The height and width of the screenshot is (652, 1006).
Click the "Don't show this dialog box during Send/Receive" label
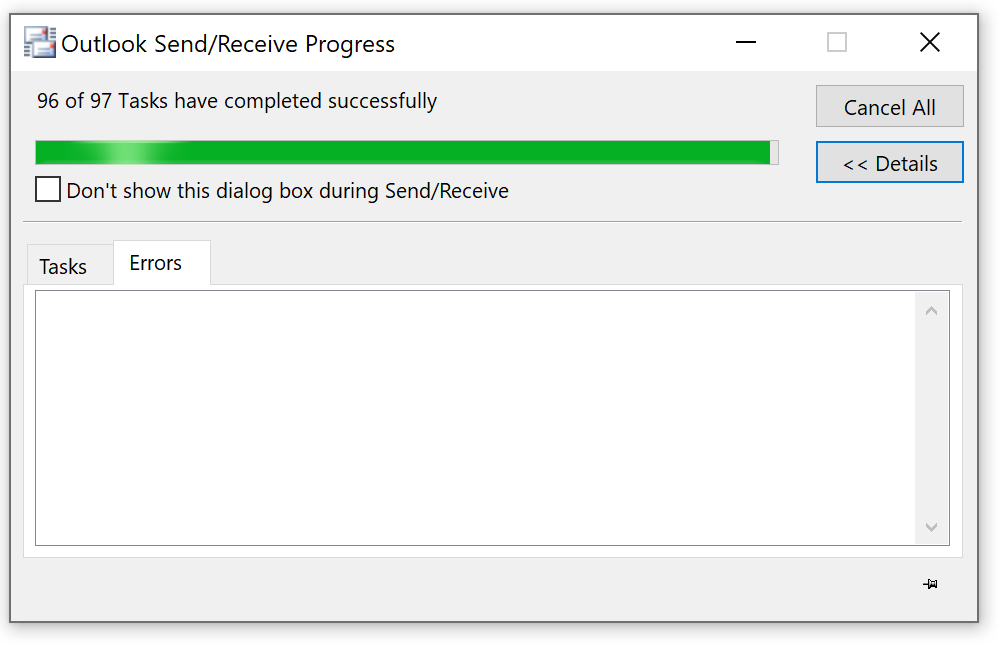287,191
